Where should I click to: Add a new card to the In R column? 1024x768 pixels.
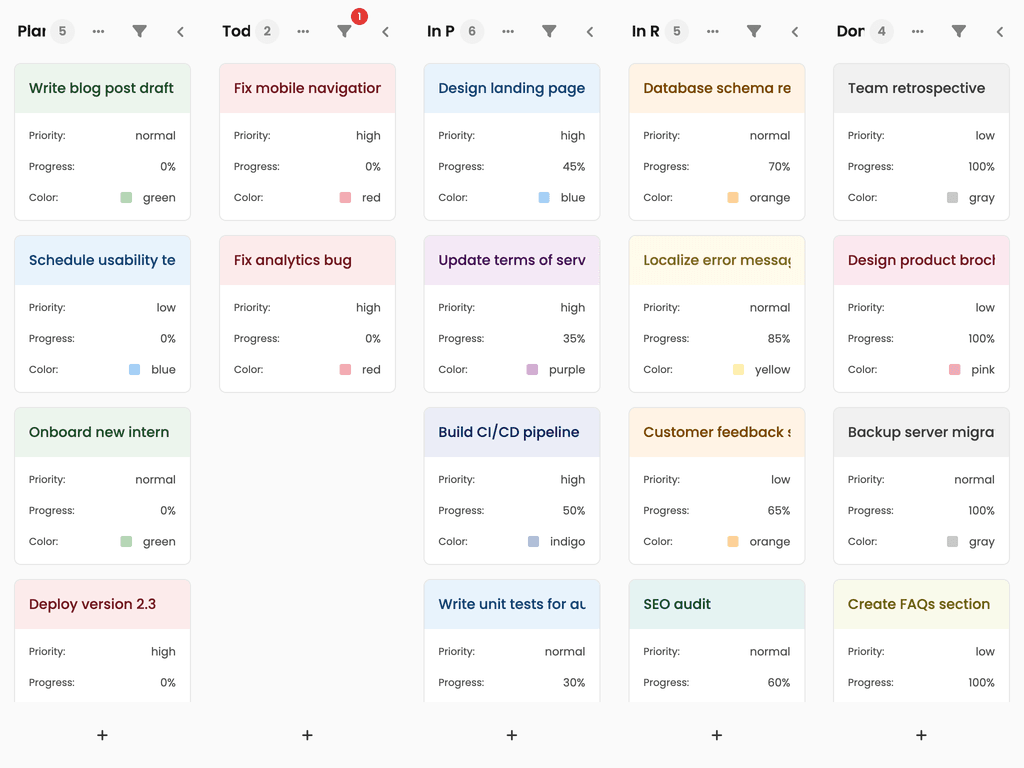click(717, 735)
